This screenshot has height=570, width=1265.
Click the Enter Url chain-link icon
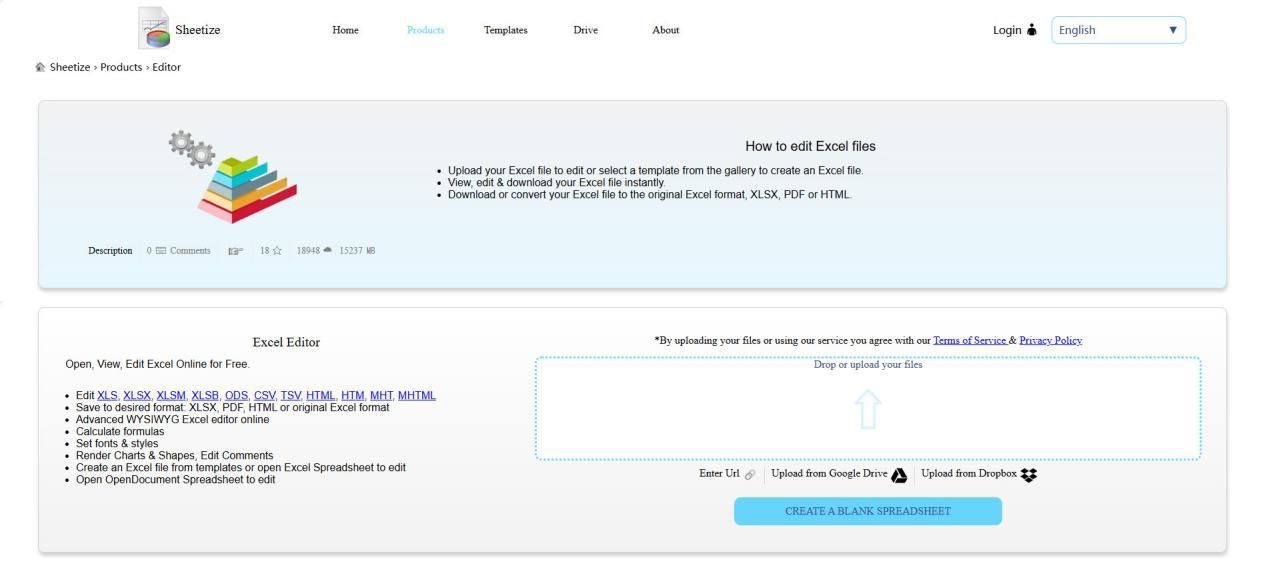pyautogui.click(x=750, y=475)
